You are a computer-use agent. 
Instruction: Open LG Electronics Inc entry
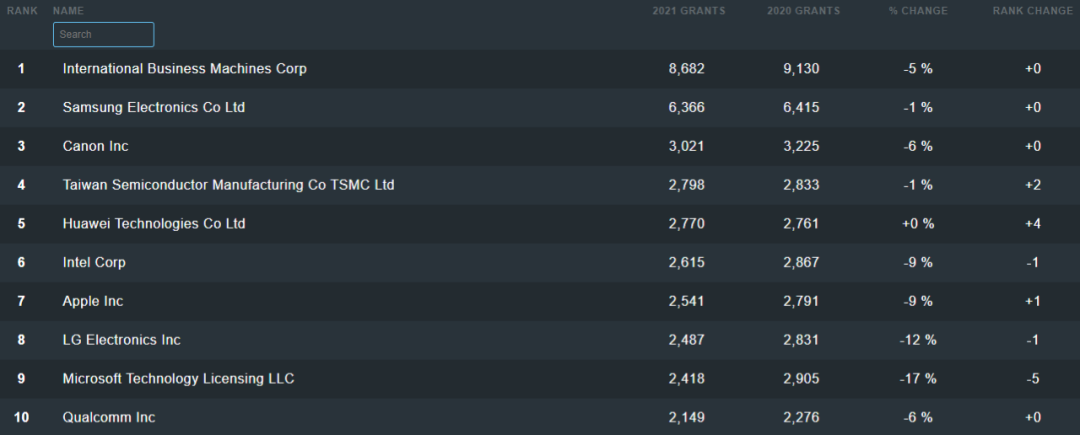[122, 340]
